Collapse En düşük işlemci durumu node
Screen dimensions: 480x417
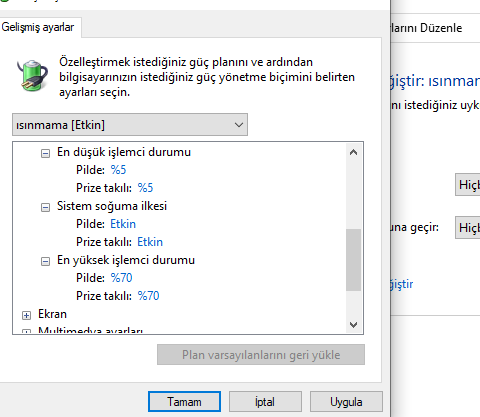point(45,153)
